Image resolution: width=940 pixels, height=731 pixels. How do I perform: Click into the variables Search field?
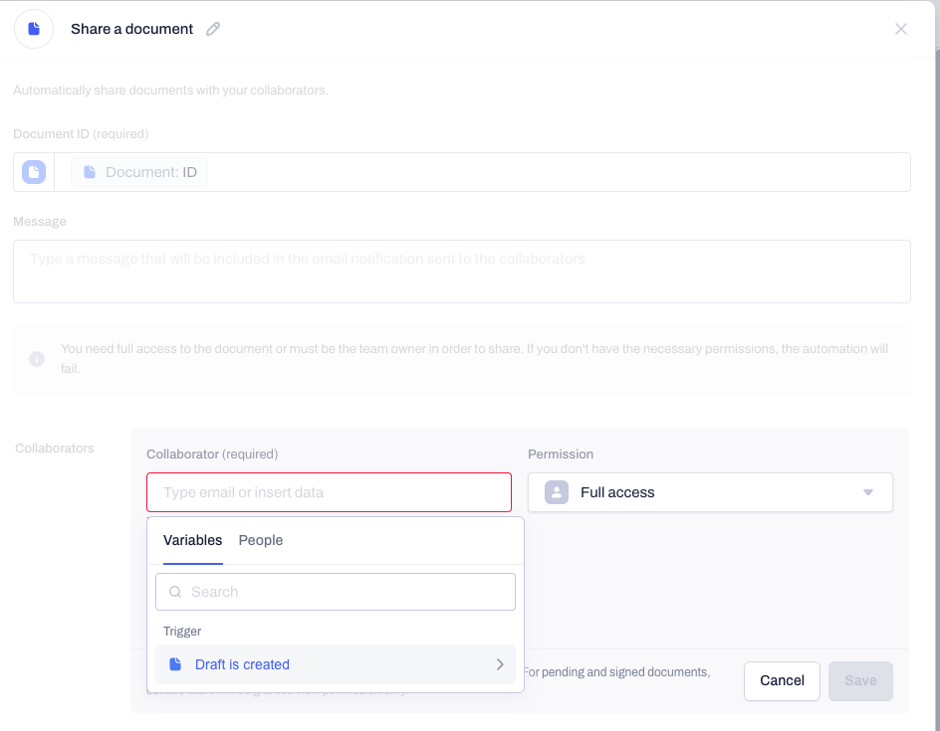(x=335, y=592)
